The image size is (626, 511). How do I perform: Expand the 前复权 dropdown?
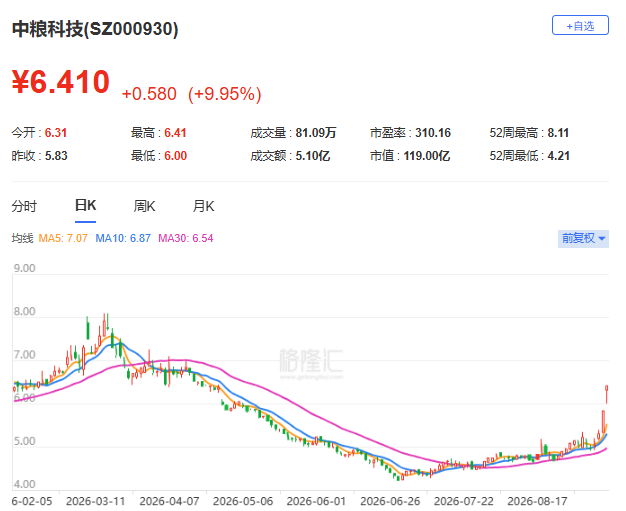[583, 238]
